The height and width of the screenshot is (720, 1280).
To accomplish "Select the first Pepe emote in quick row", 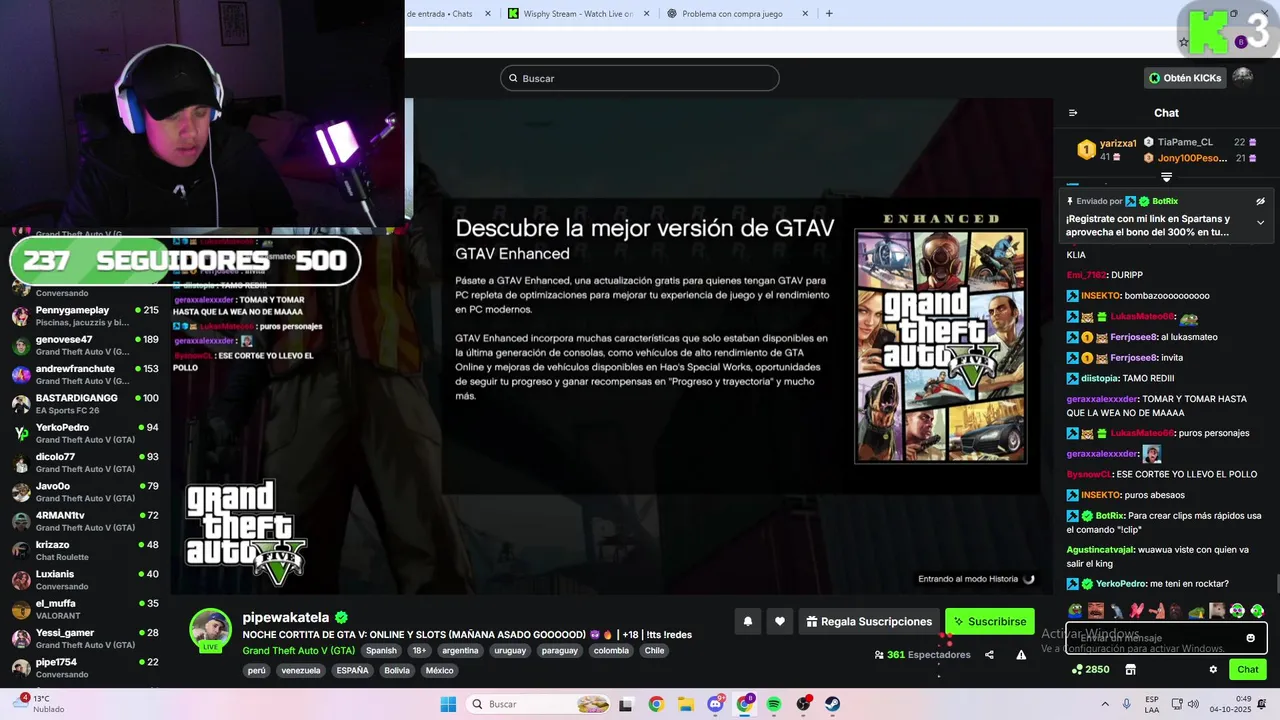I will pos(1076,610).
